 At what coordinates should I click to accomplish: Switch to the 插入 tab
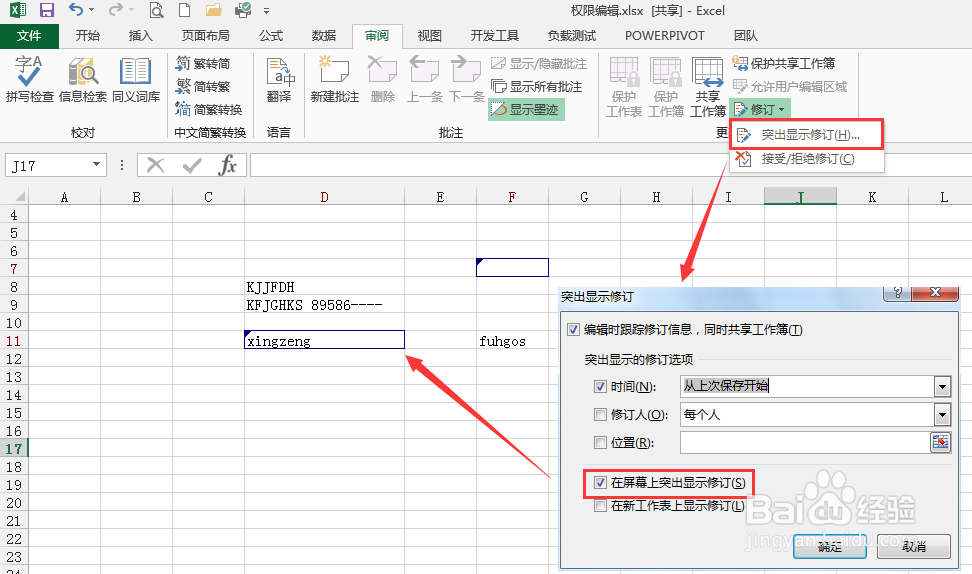pyautogui.click(x=141, y=35)
